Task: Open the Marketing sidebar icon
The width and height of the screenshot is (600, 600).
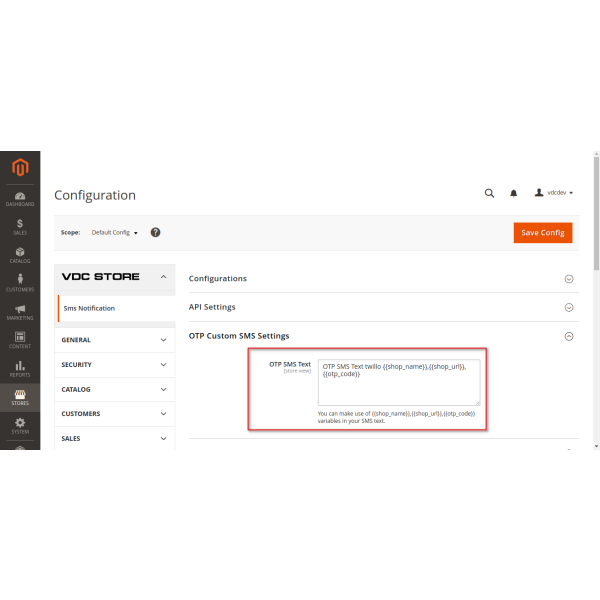Action: coord(20,312)
